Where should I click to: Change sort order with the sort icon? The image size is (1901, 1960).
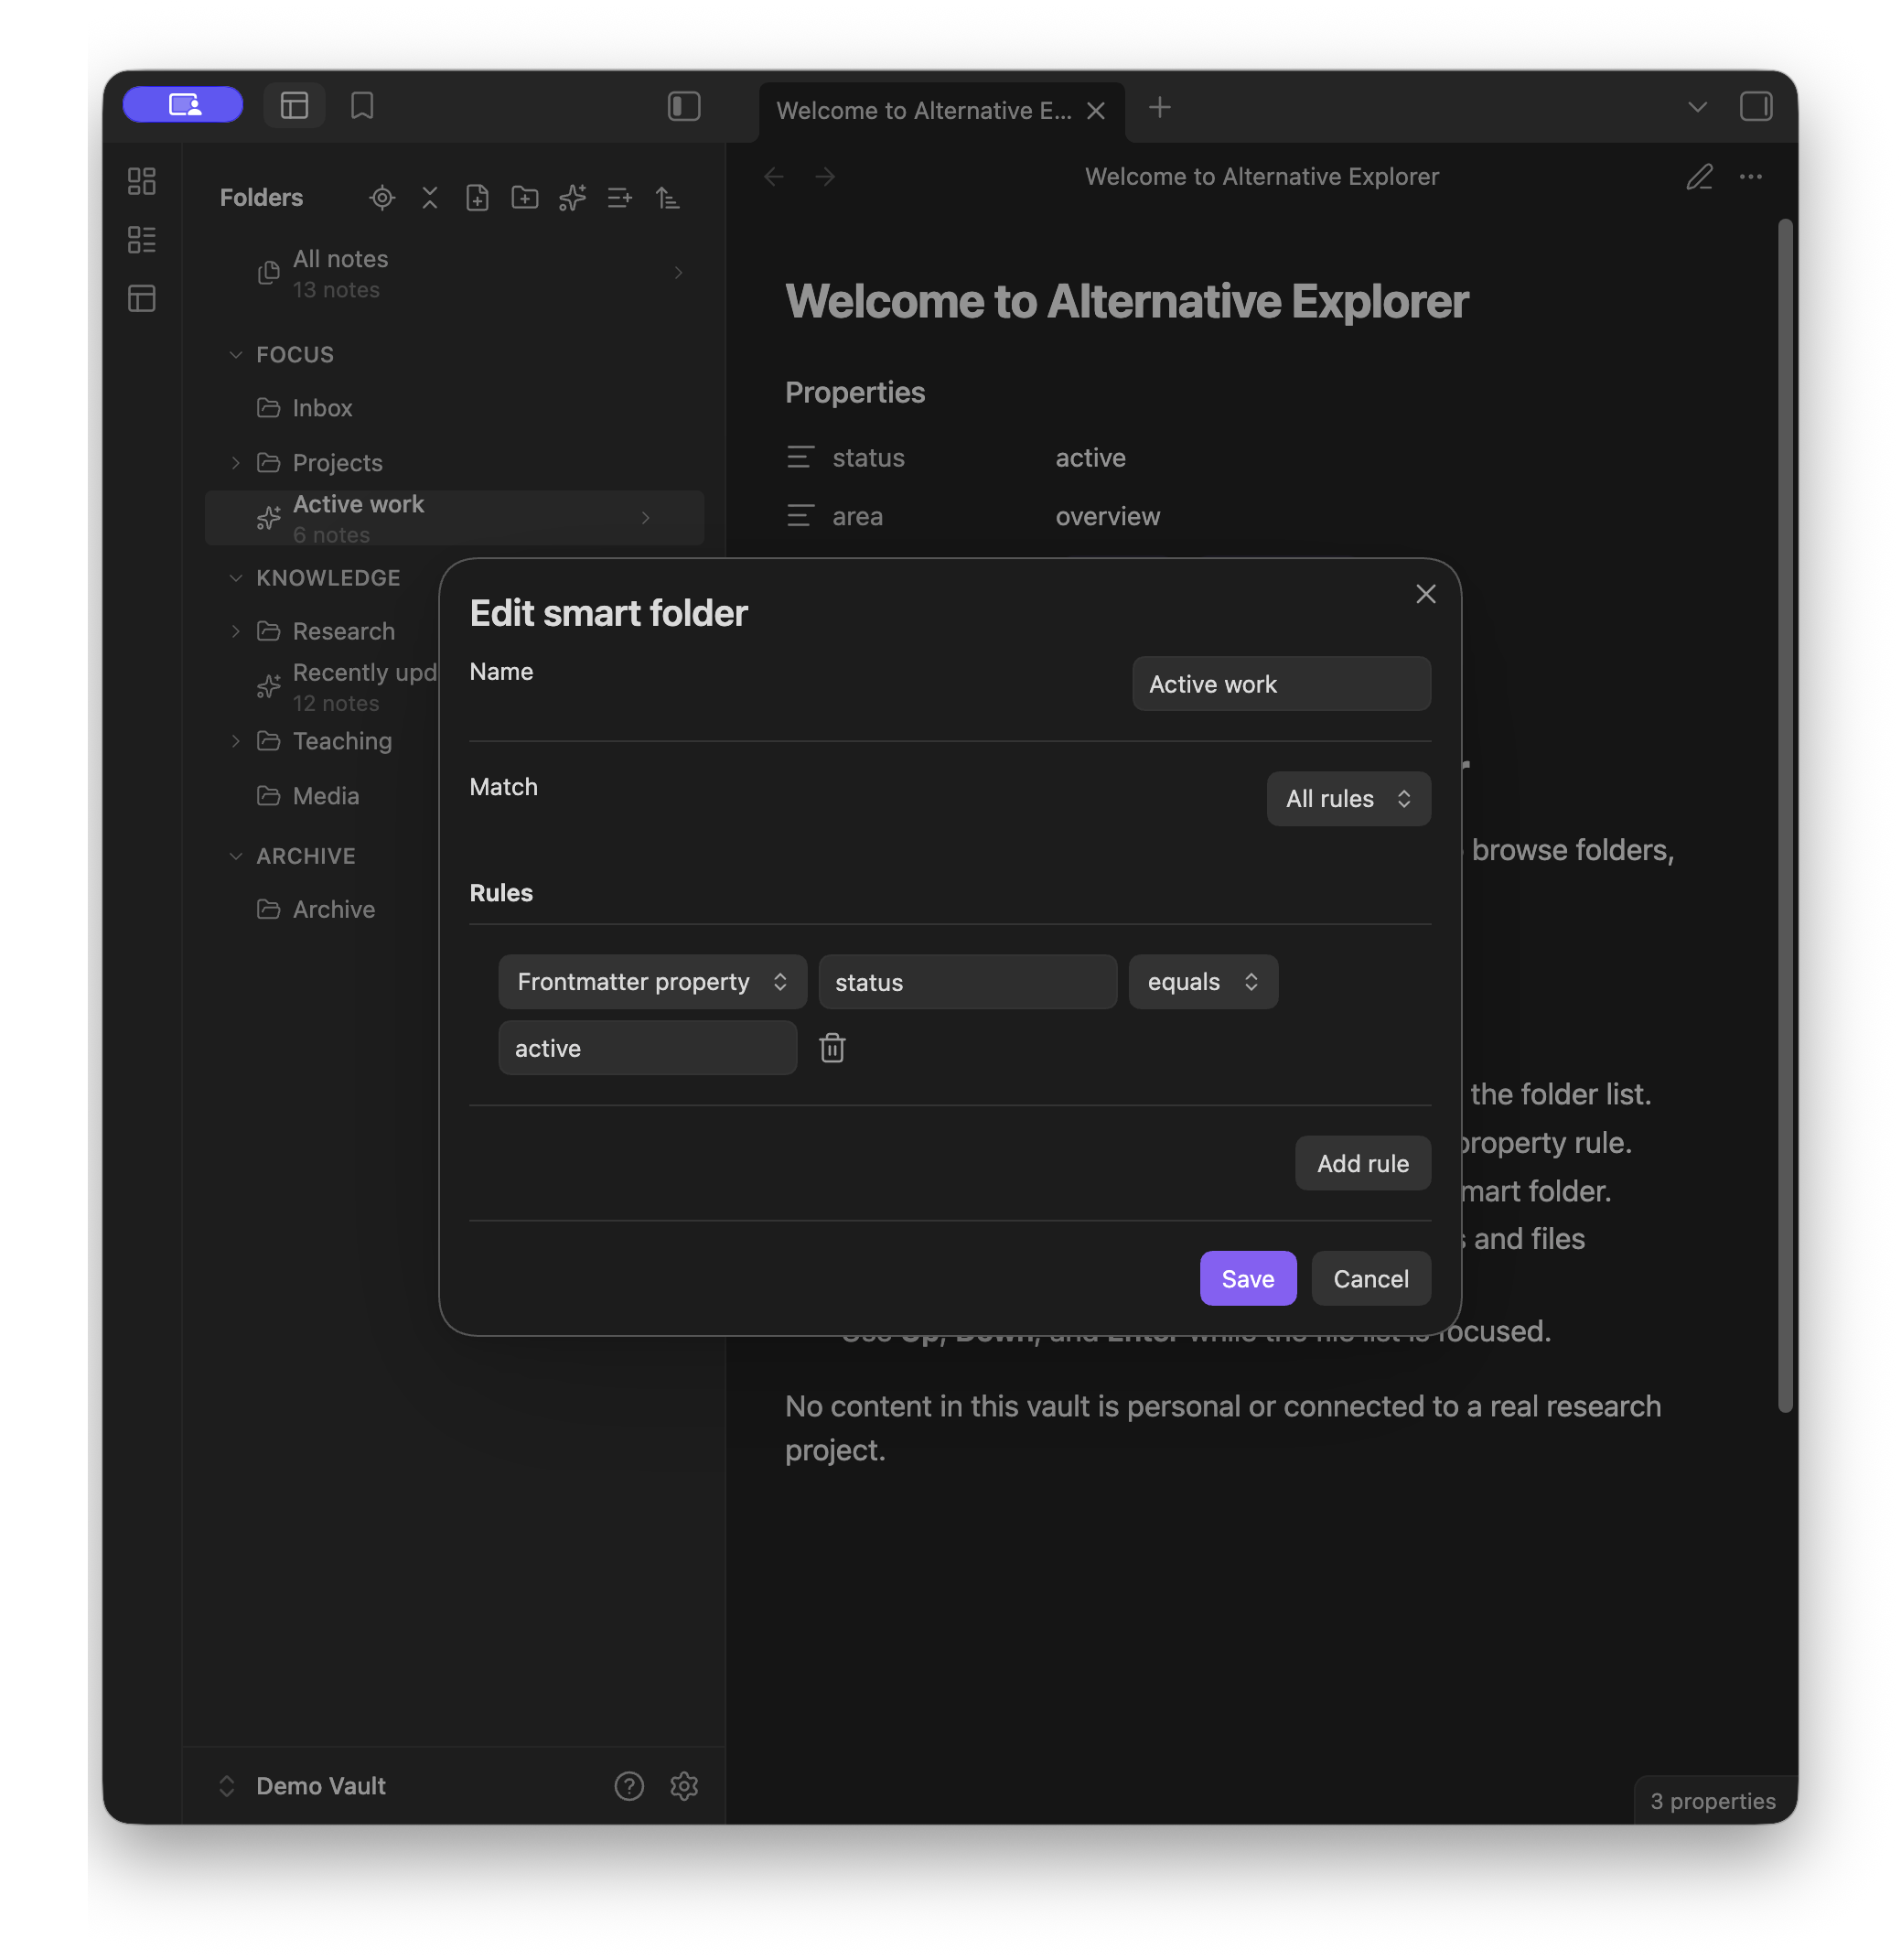pos(667,198)
